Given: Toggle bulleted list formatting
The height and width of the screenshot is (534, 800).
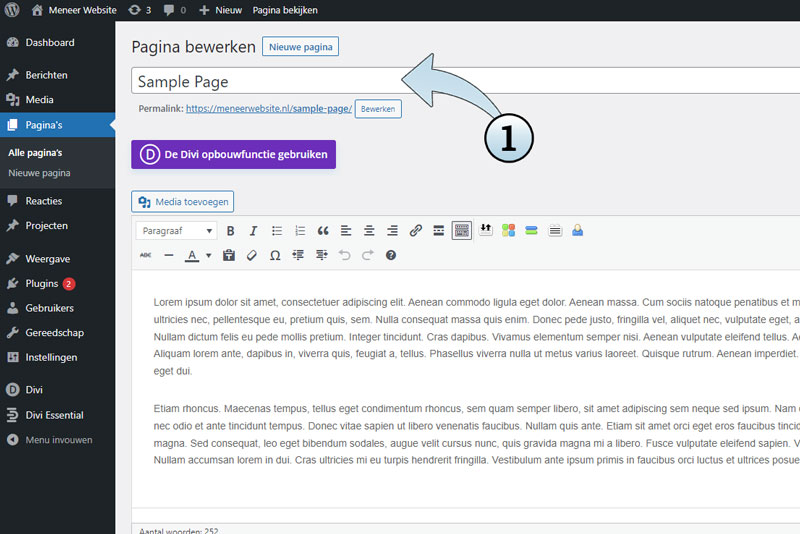Looking at the screenshot, I should (277, 231).
